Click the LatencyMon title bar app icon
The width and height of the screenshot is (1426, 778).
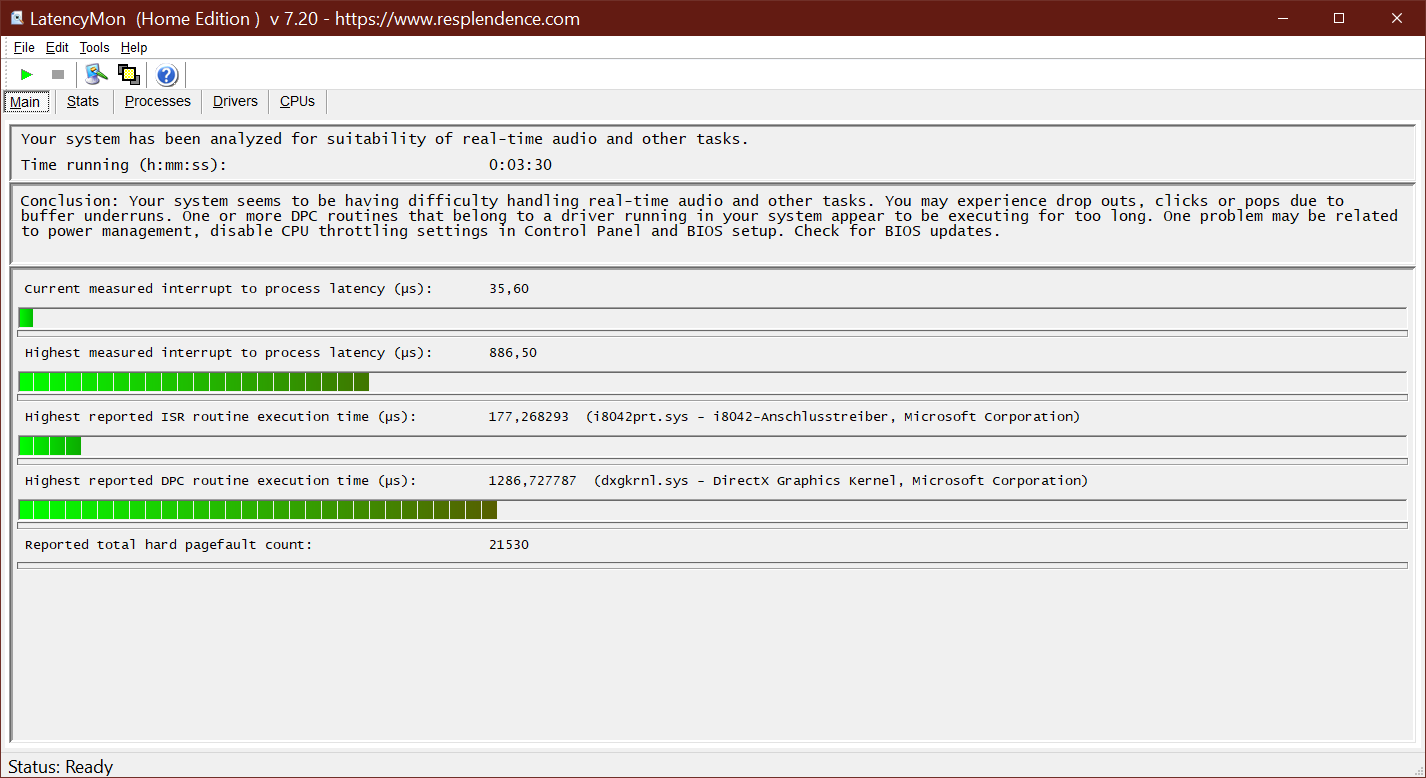coord(16,18)
